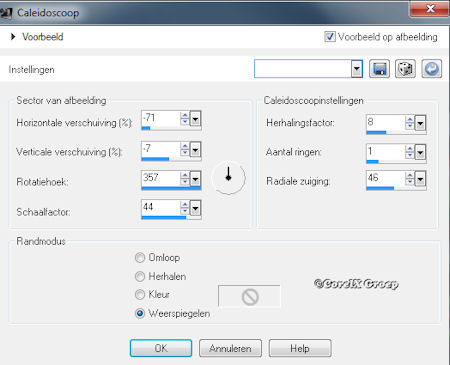
Task: Decrease Aantal ringen with down arrow
Action: coord(410,156)
